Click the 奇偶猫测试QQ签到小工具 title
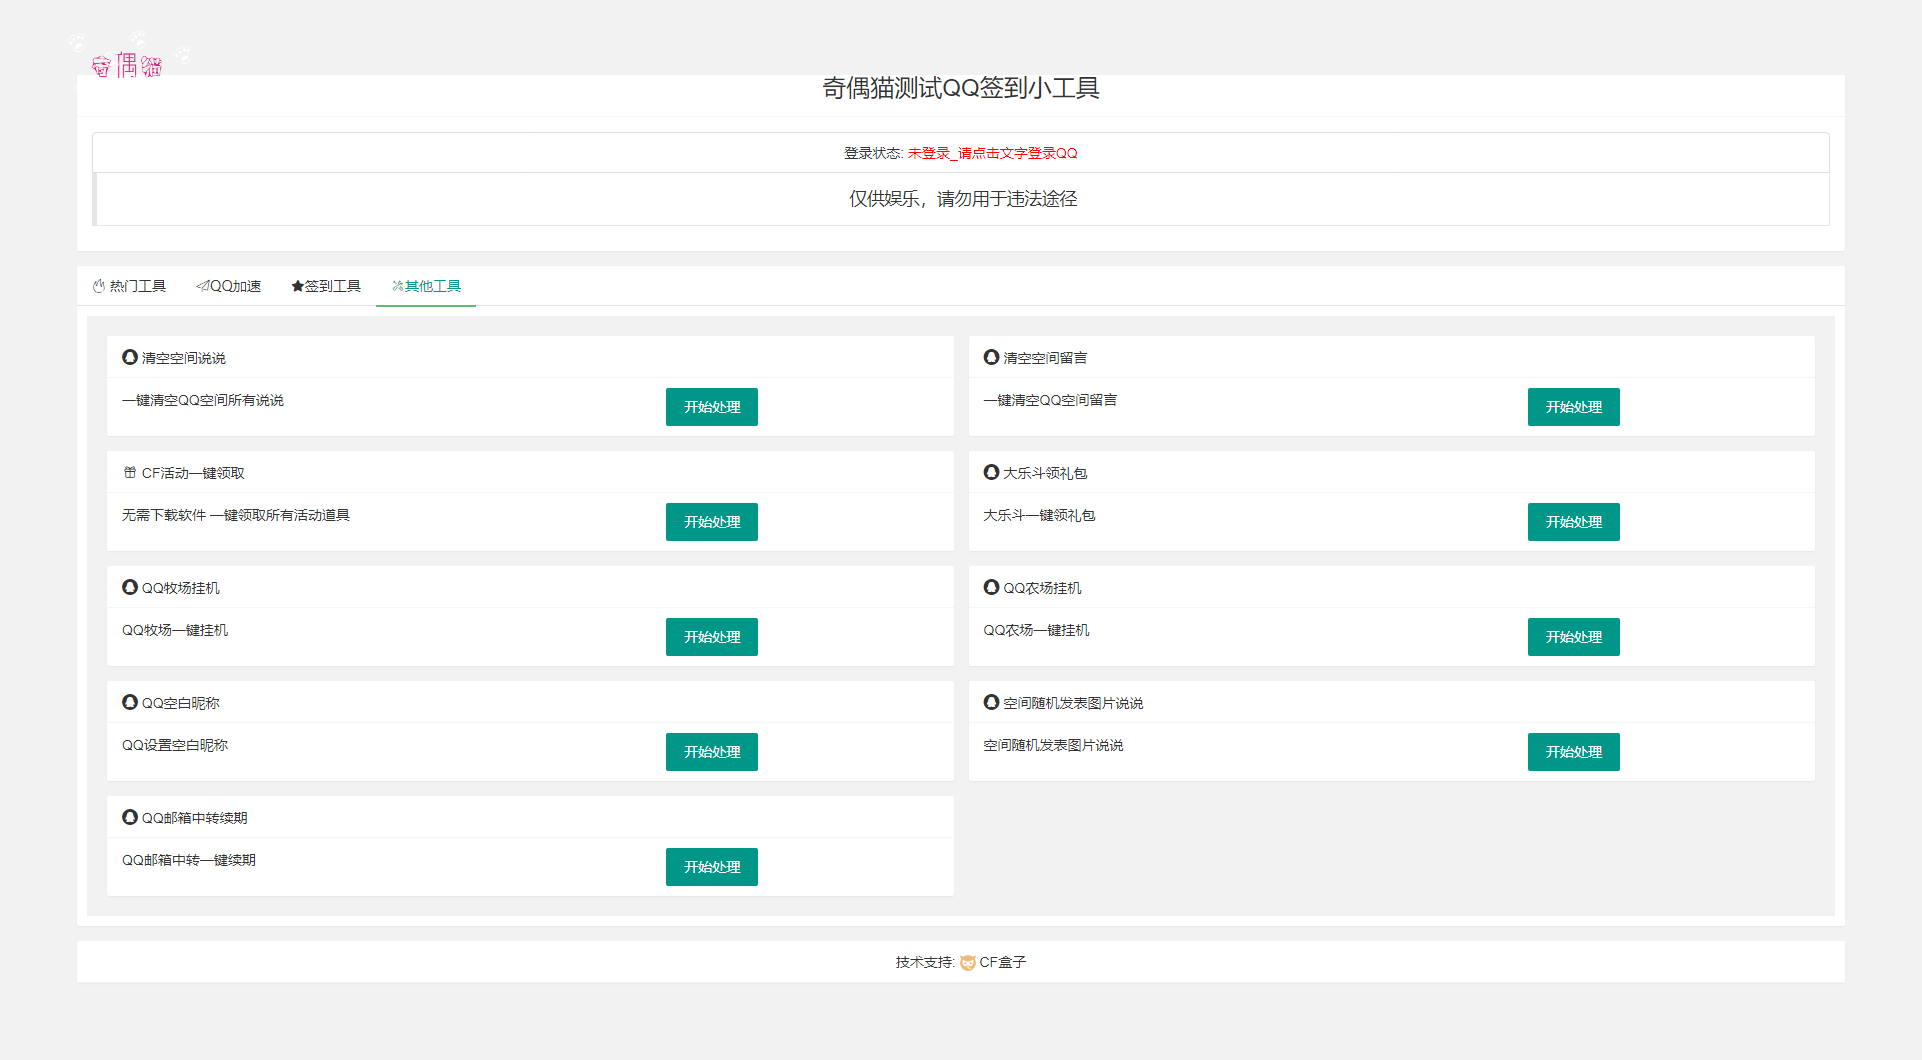 961,88
